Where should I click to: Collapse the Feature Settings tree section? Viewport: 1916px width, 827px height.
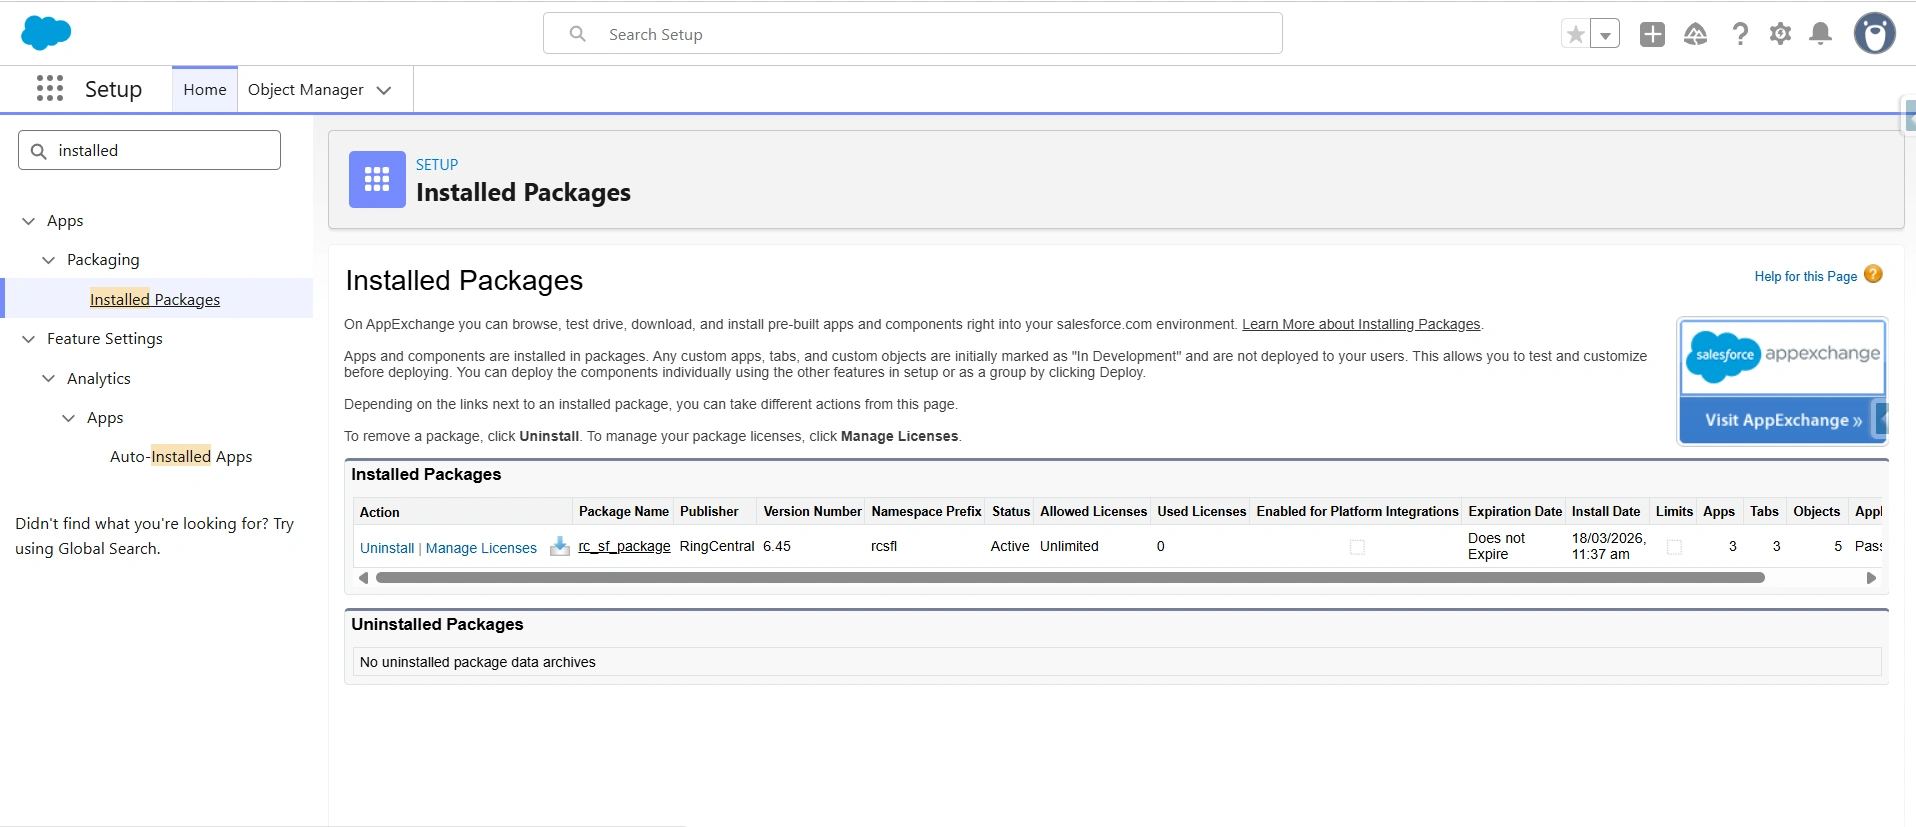click(28, 339)
